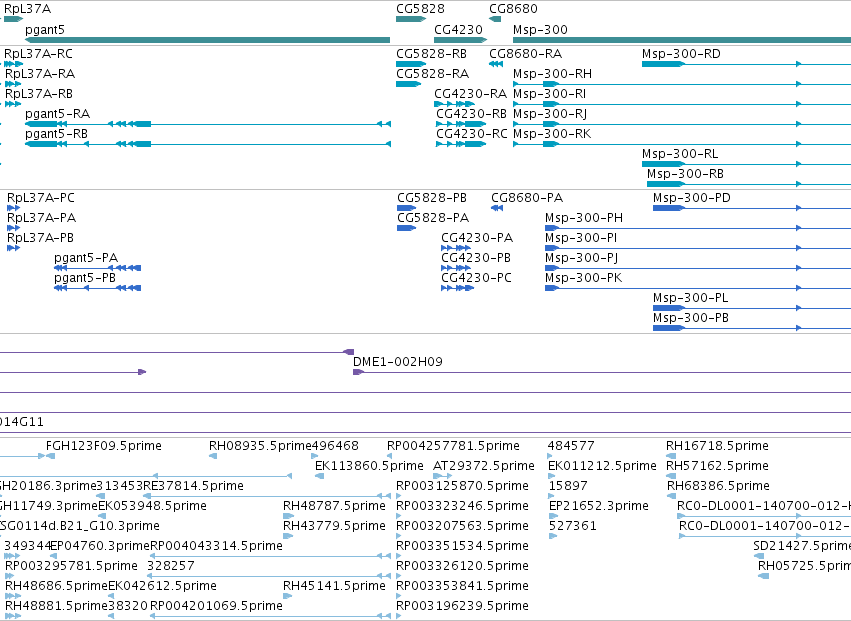Screen dimensions: 851x621
Task: Click protein label RpL37A-PC
Action: point(41,198)
